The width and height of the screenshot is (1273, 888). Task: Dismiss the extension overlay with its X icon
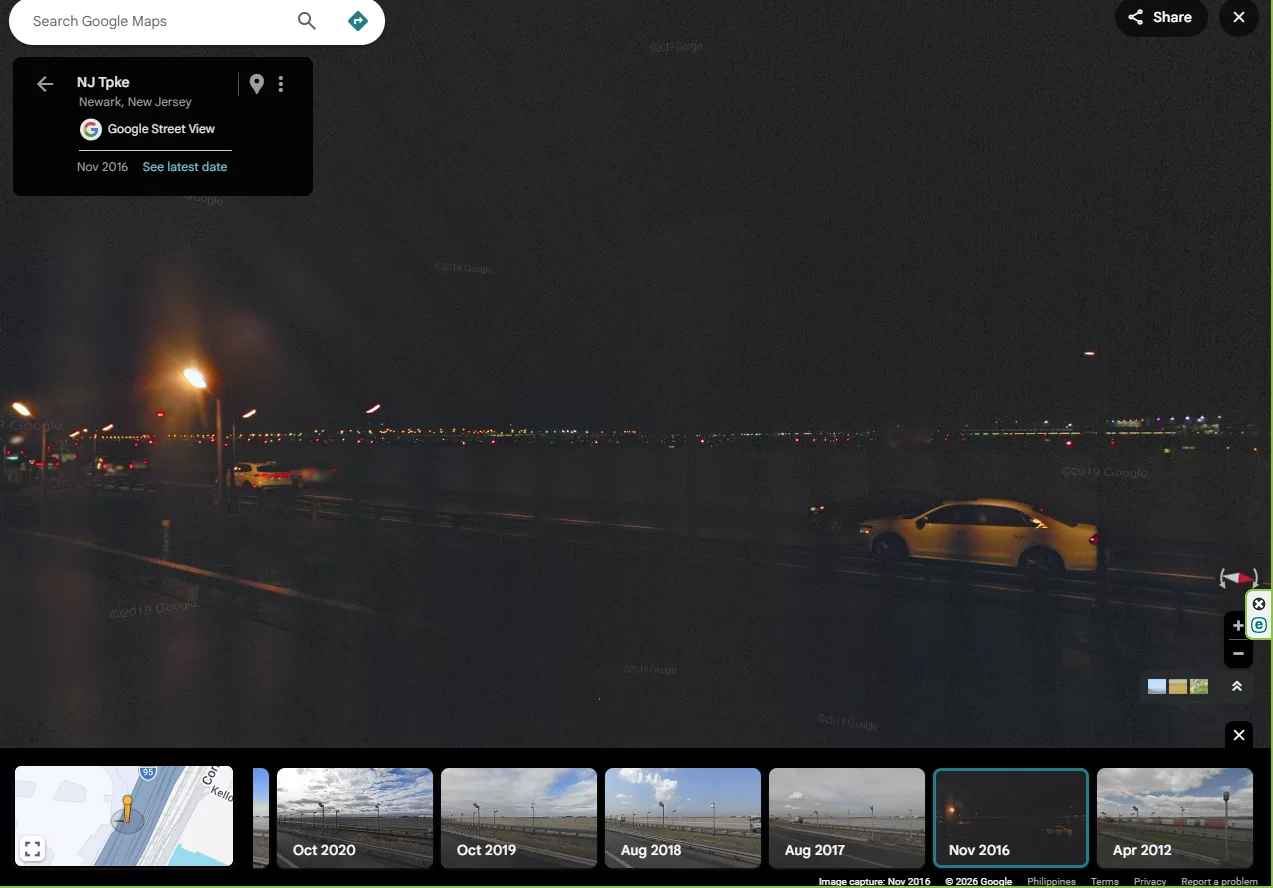tap(1259, 604)
